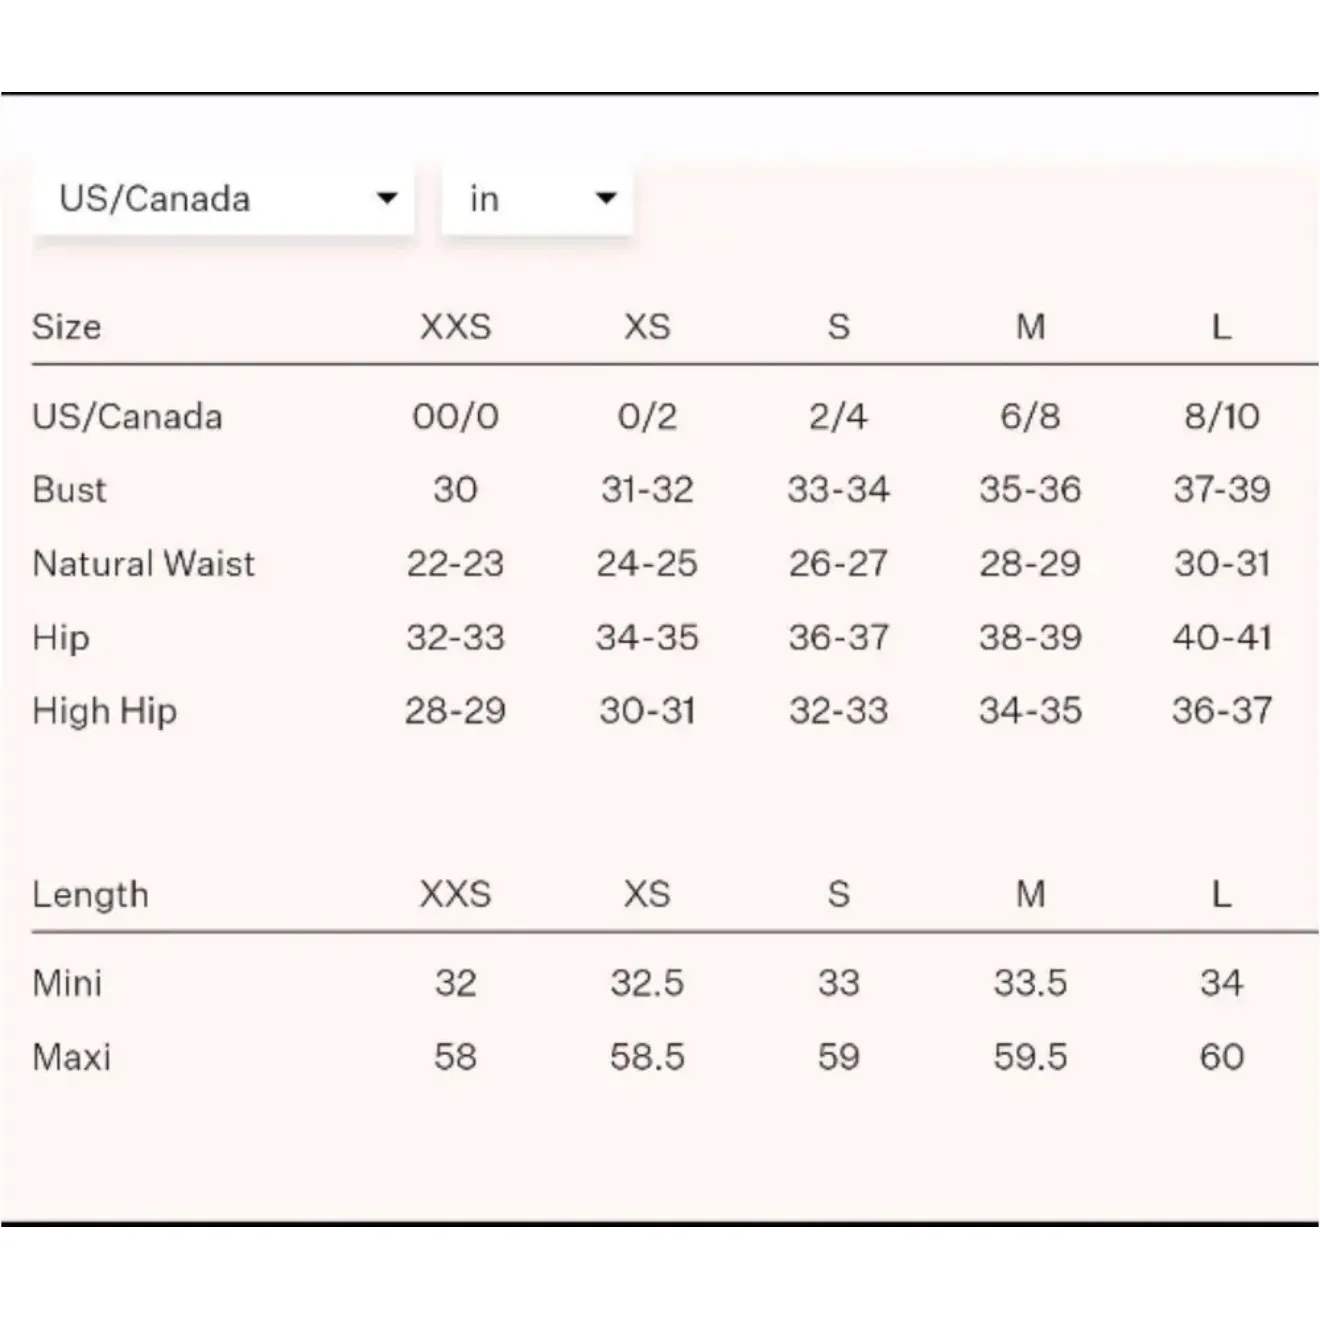This screenshot has height=1320, width=1320.
Task: Click the Size header label
Action: coord(66,327)
